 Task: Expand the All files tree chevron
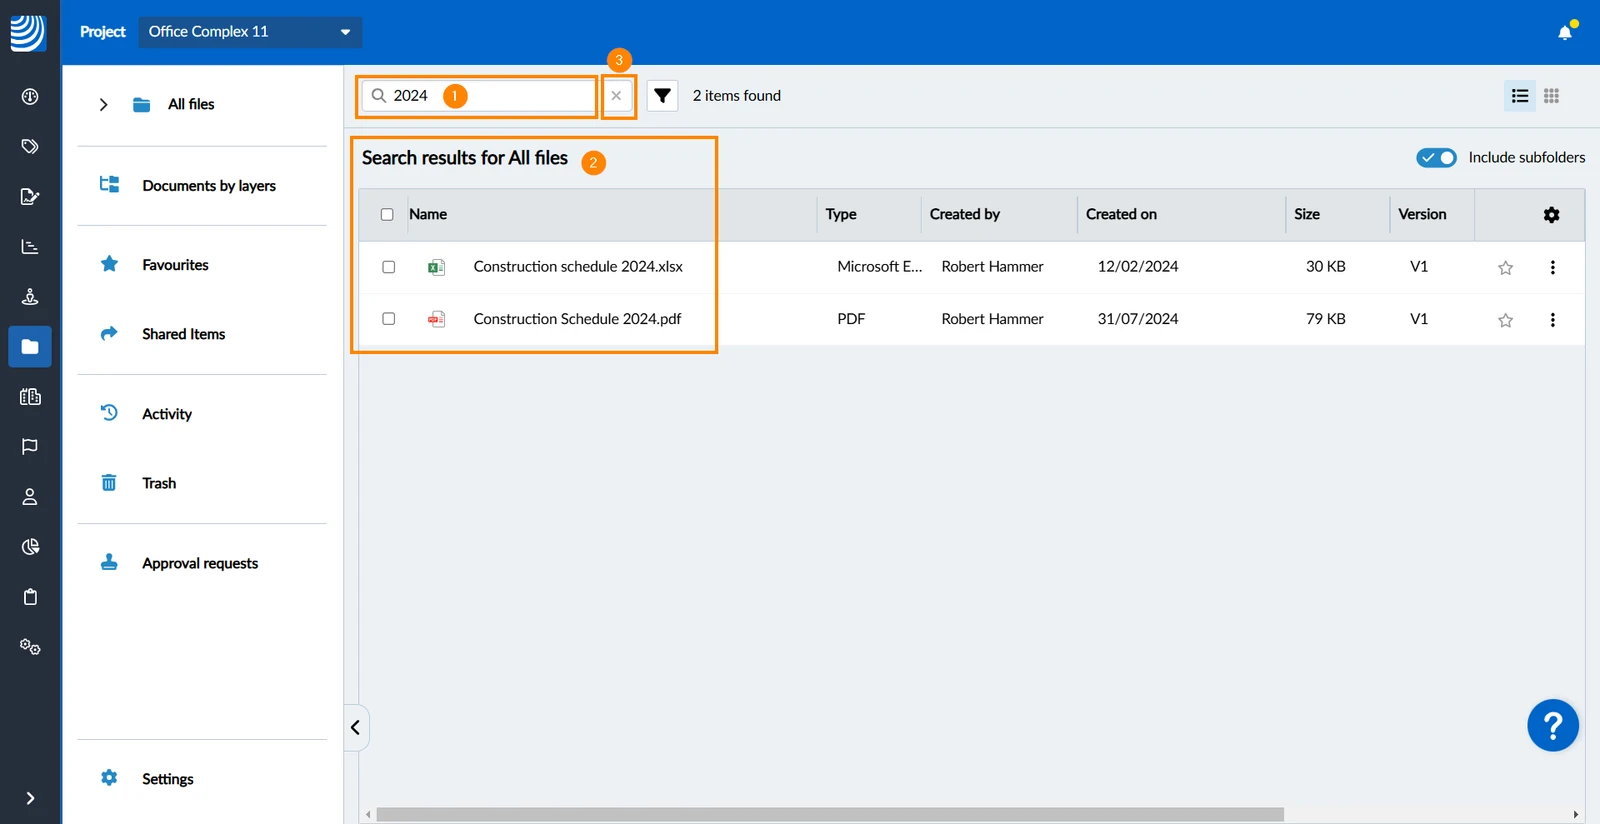[103, 105]
